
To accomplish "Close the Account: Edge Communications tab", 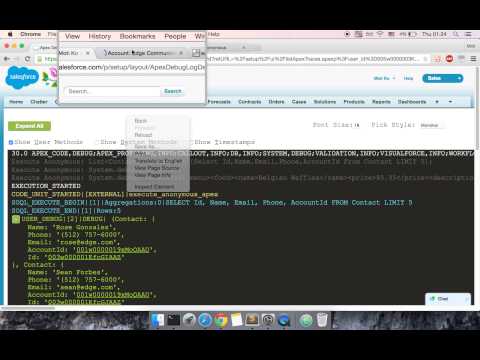I will (181, 53).
